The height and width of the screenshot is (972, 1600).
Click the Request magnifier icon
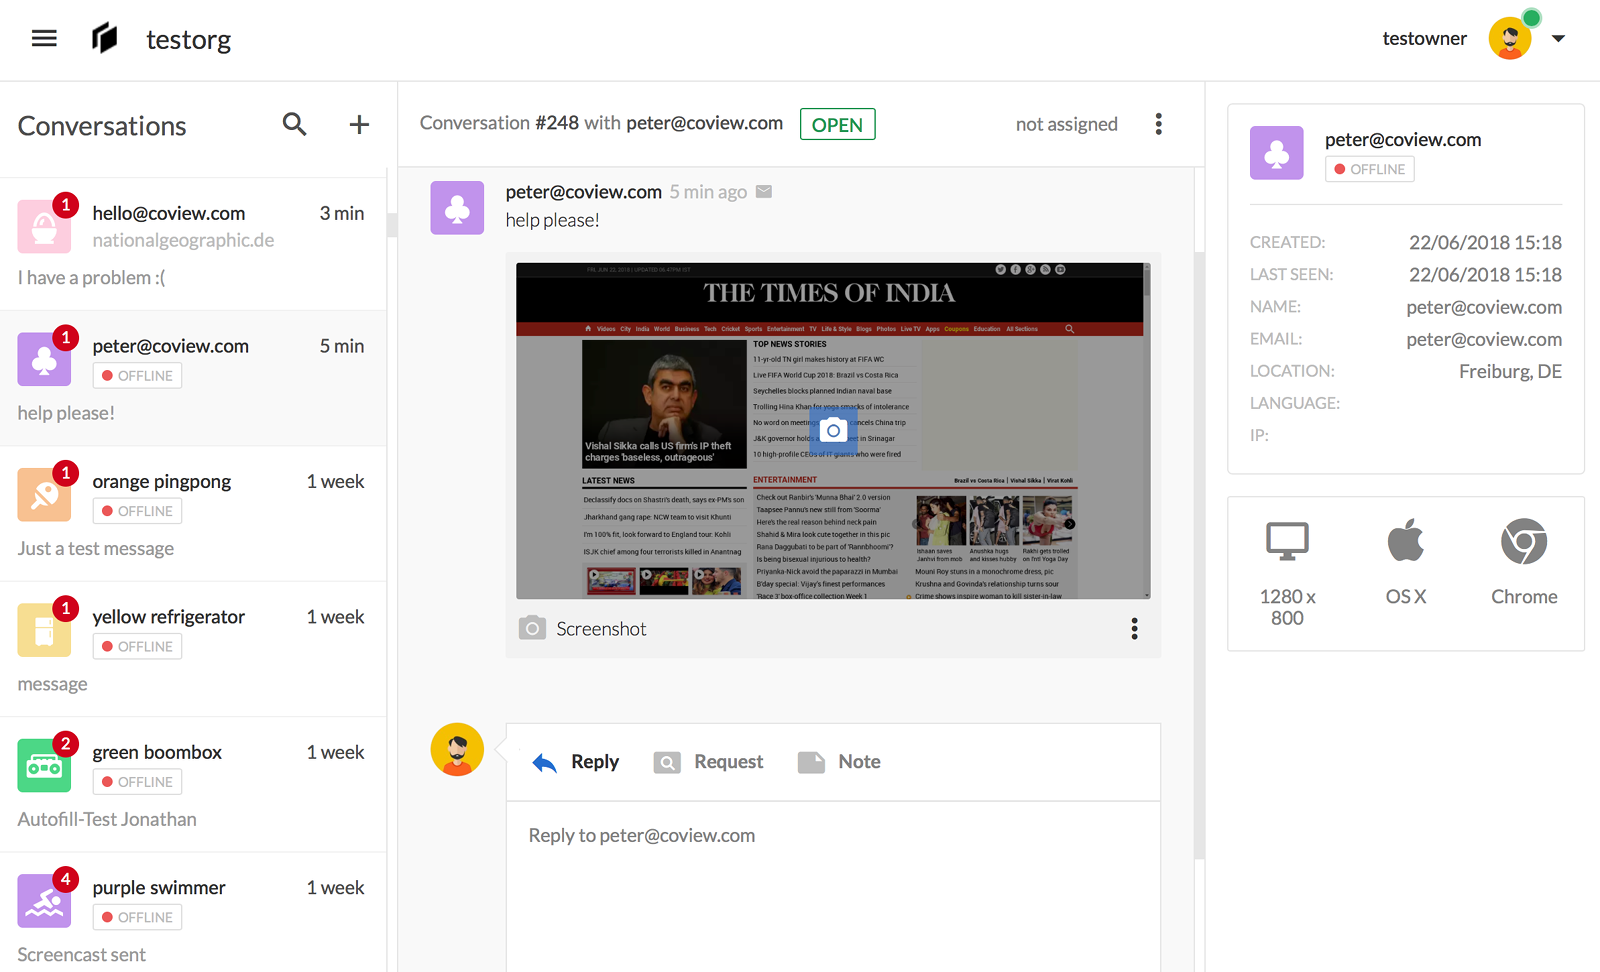coord(667,763)
